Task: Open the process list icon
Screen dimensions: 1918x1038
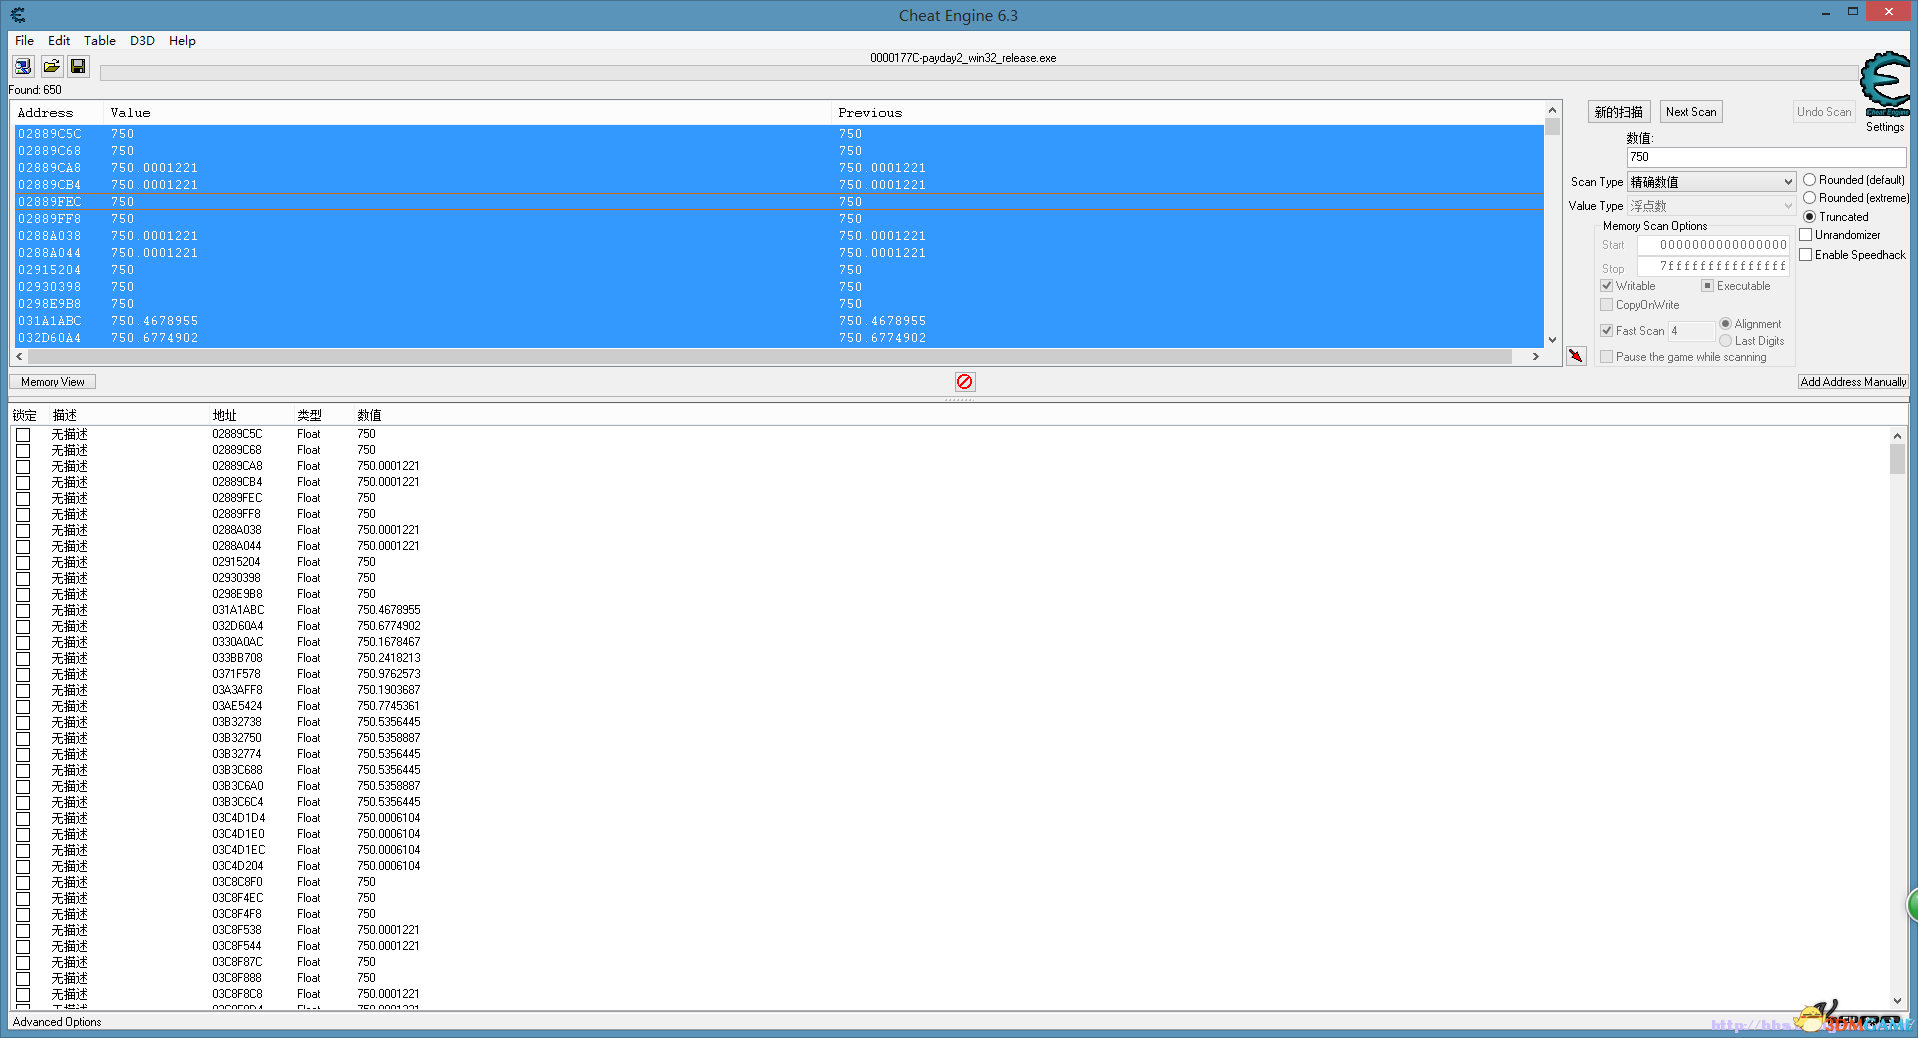Action: (23, 67)
